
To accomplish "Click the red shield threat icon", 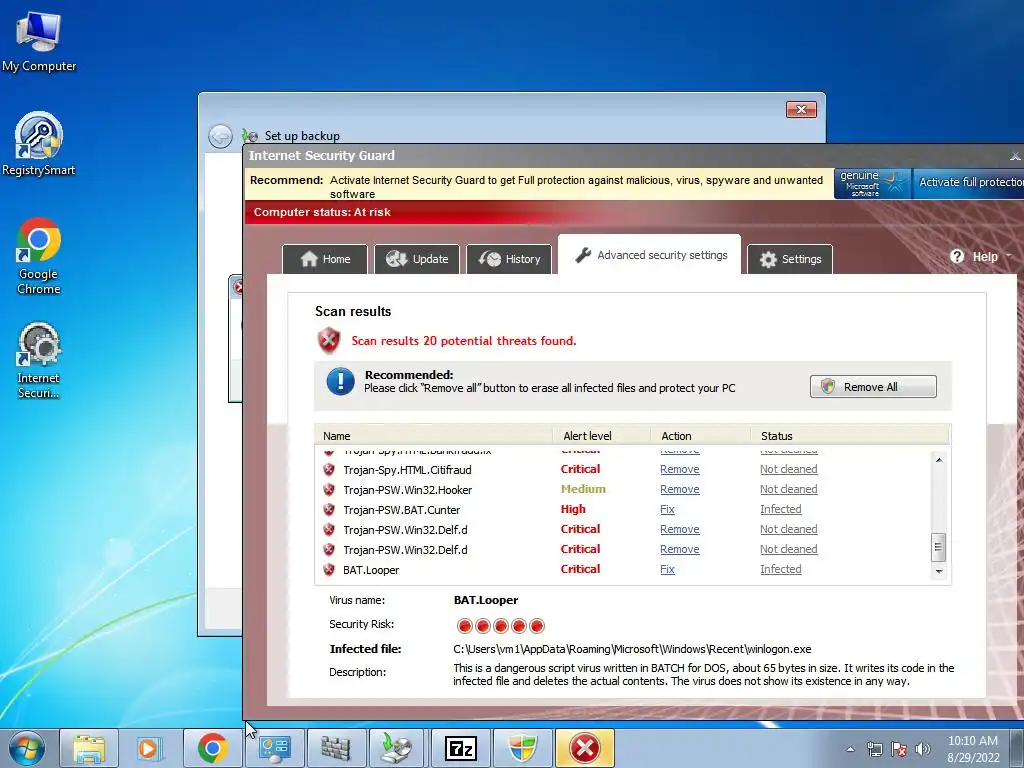I will coord(328,340).
